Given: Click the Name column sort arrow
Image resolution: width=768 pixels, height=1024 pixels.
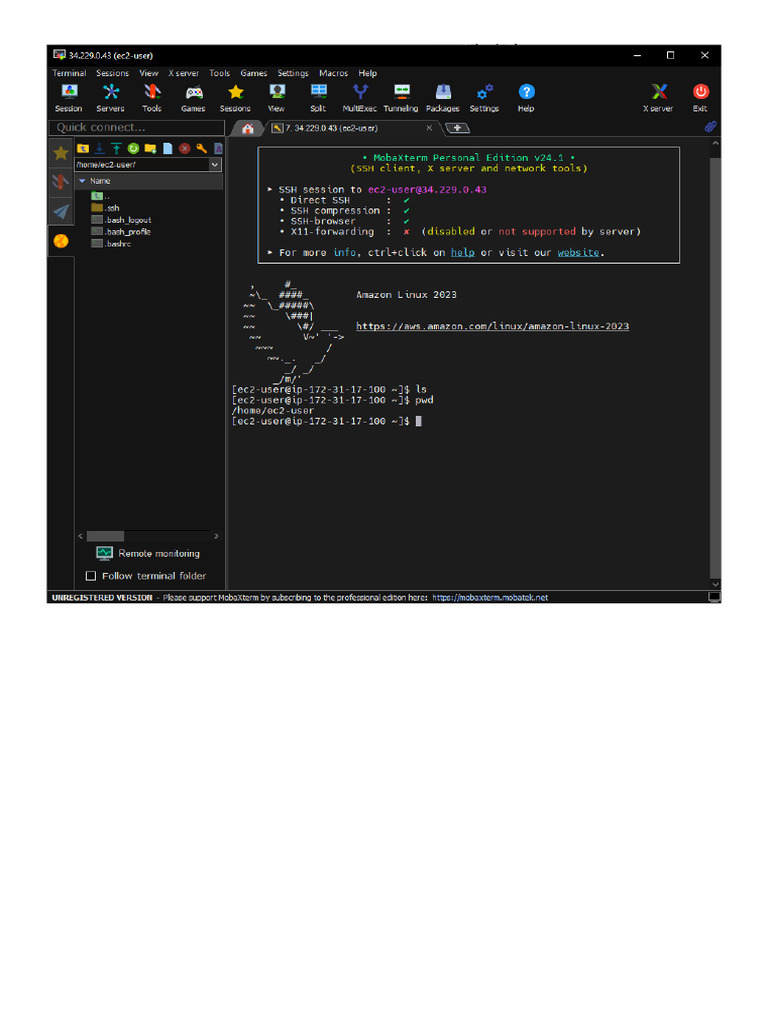Looking at the screenshot, I should 82,181.
